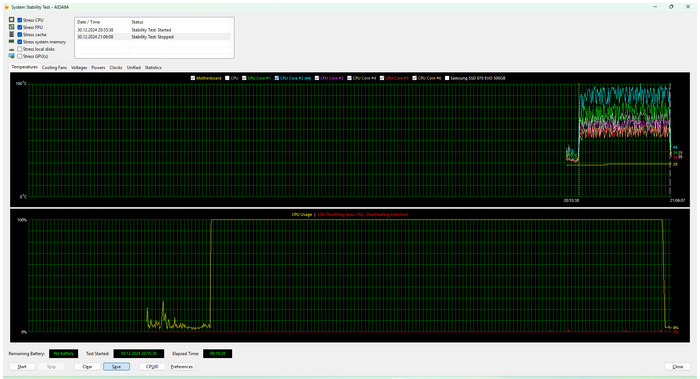Screen dimensions: 700x379
Task: Click the AIDA64 flame icon in title bar
Action: point(6,7)
